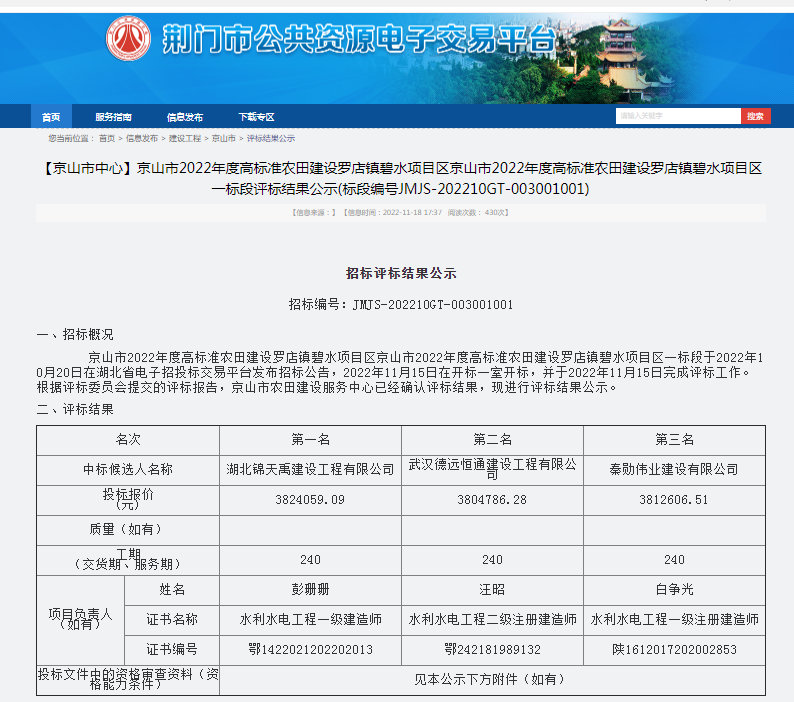Go to the 信息发布 menu item

[x=184, y=117]
